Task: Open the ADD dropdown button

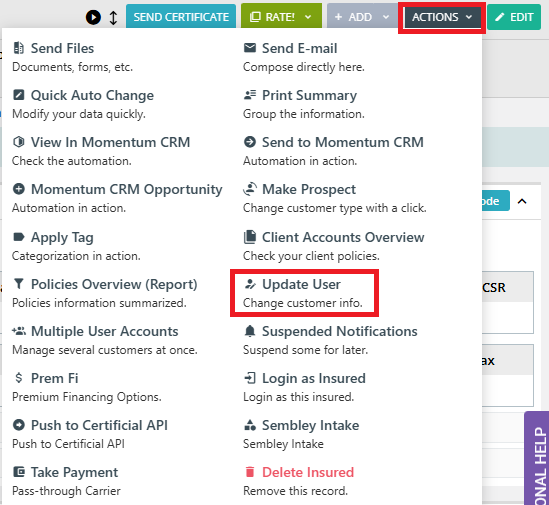Action: pyautogui.click(x=362, y=17)
